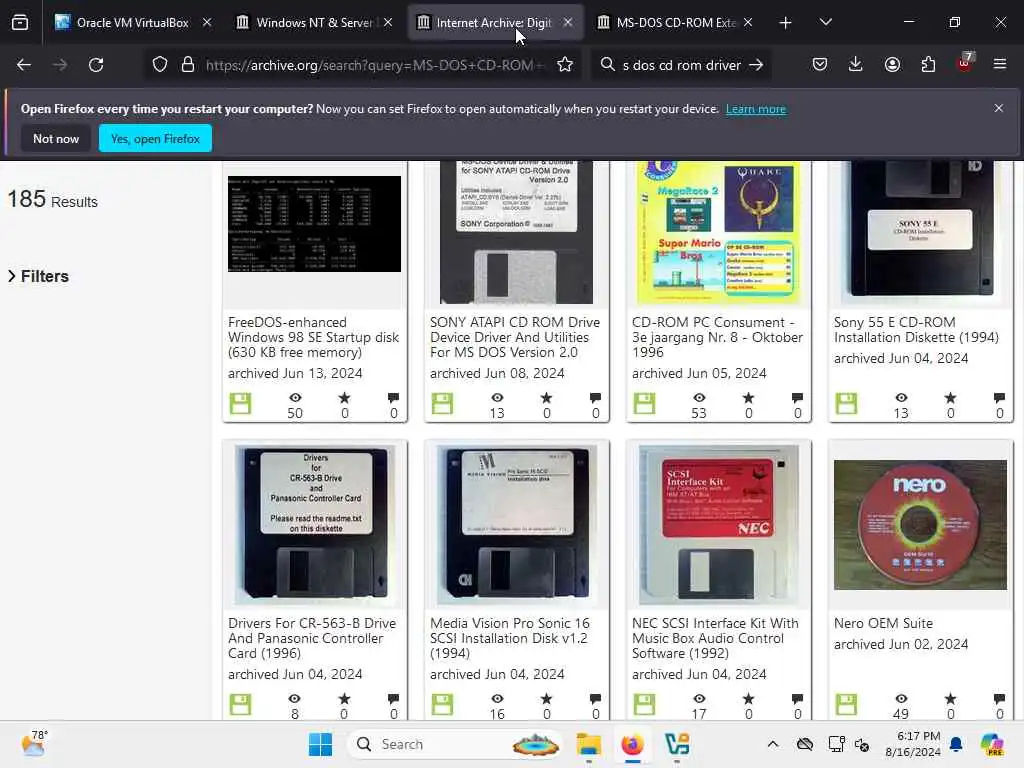The image size is (1024, 768).
Task: Open the Copilot preview icon in taskbar
Action: (992, 744)
